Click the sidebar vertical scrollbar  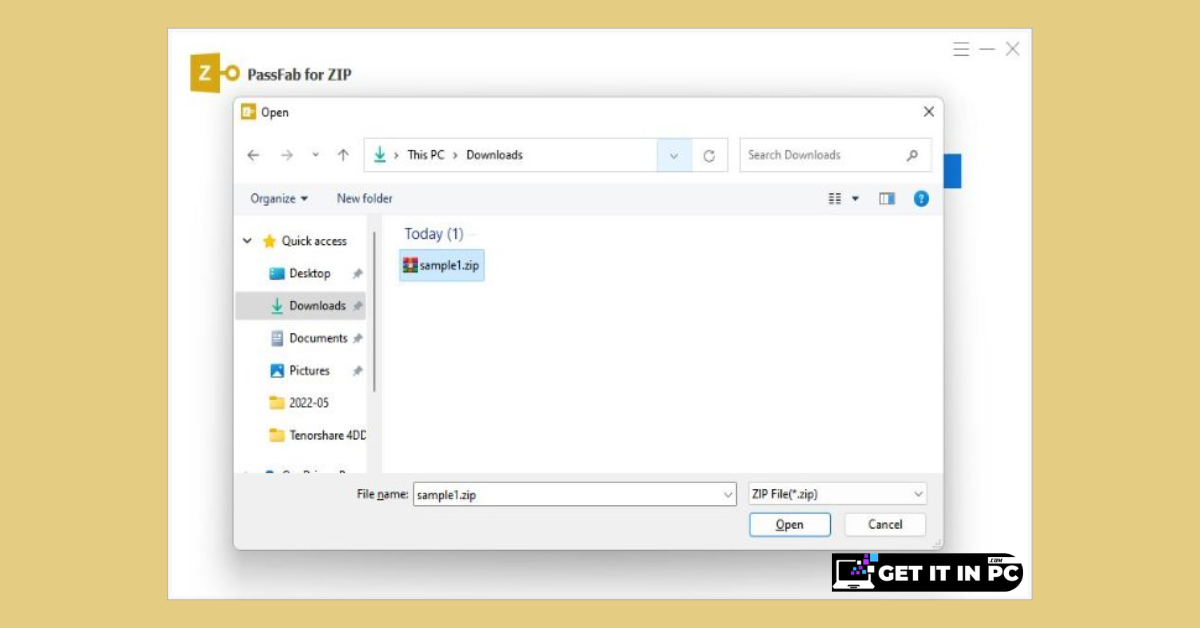click(x=375, y=312)
